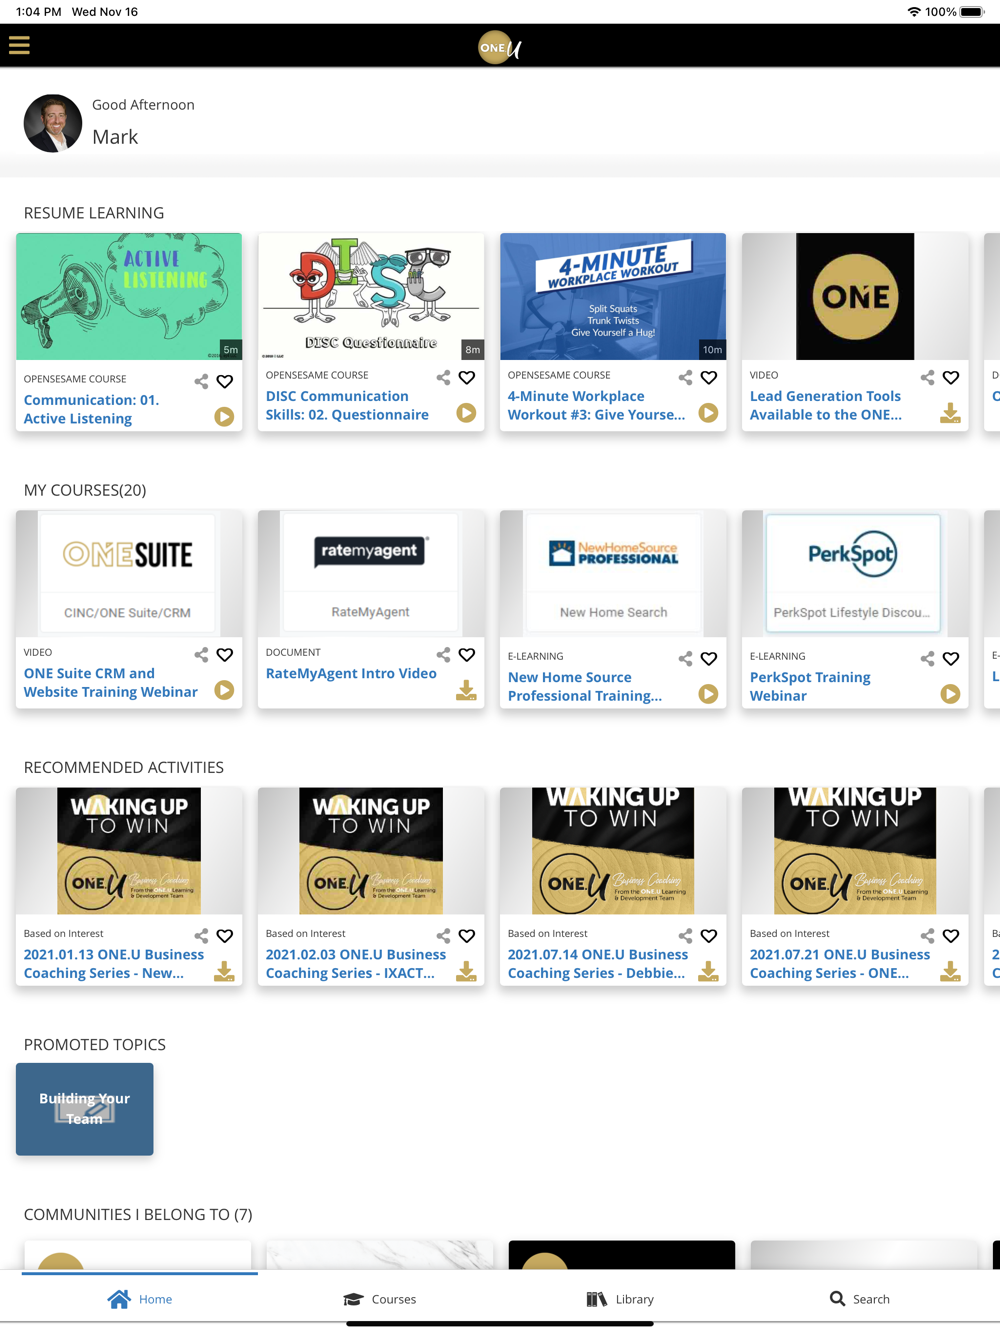Open the hamburger menu

(x=19, y=45)
